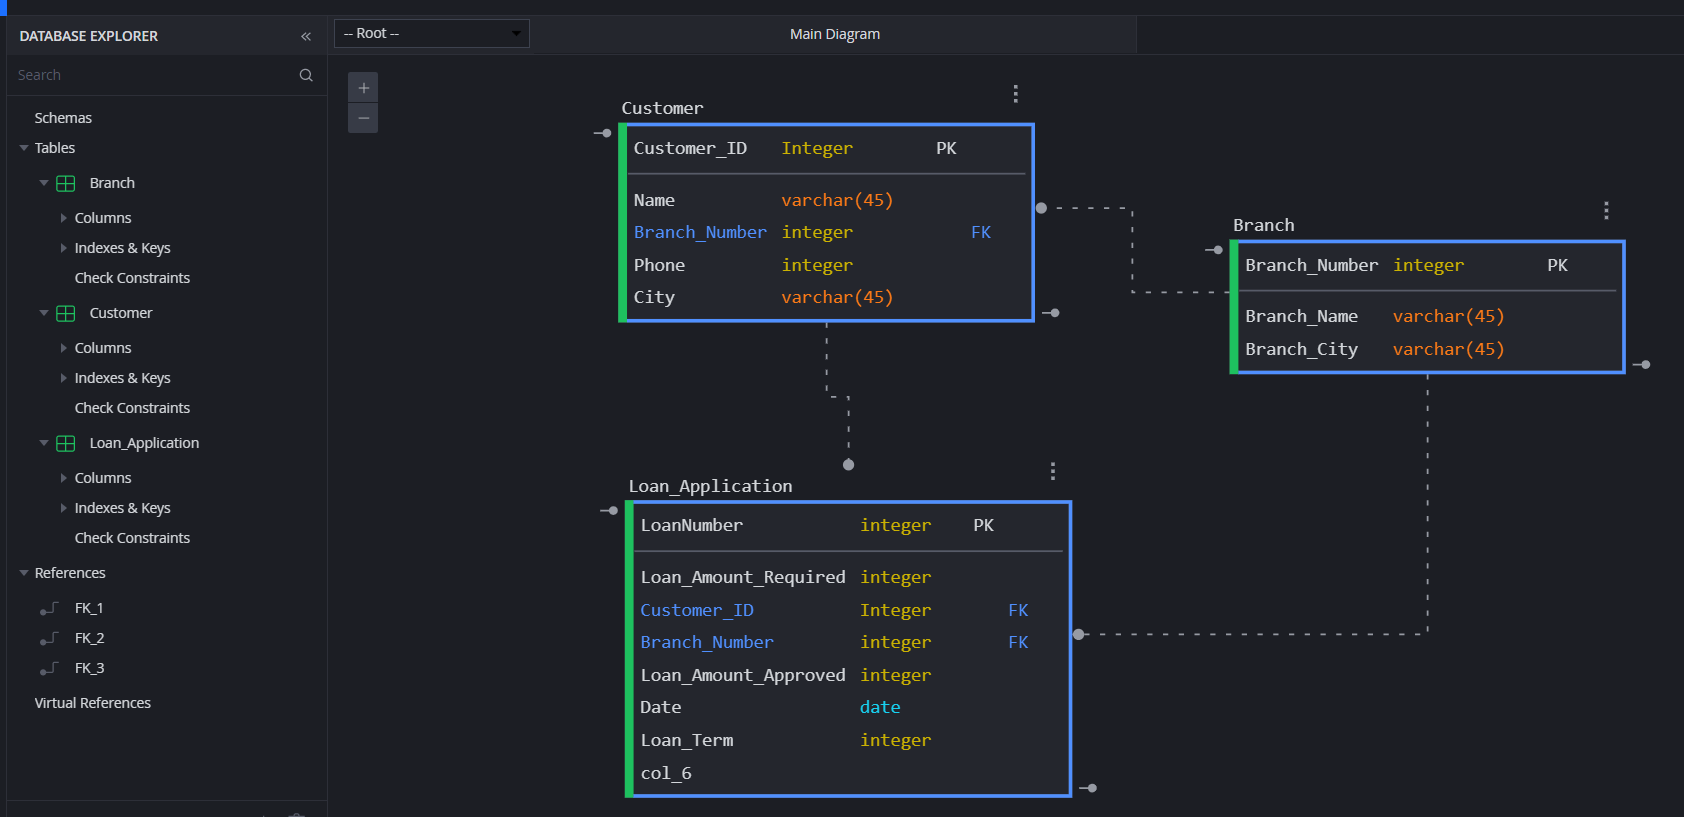The width and height of the screenshot is (1684, 817).
Task: Collapse the Database Explorer panel
Action: coord(306,36)
